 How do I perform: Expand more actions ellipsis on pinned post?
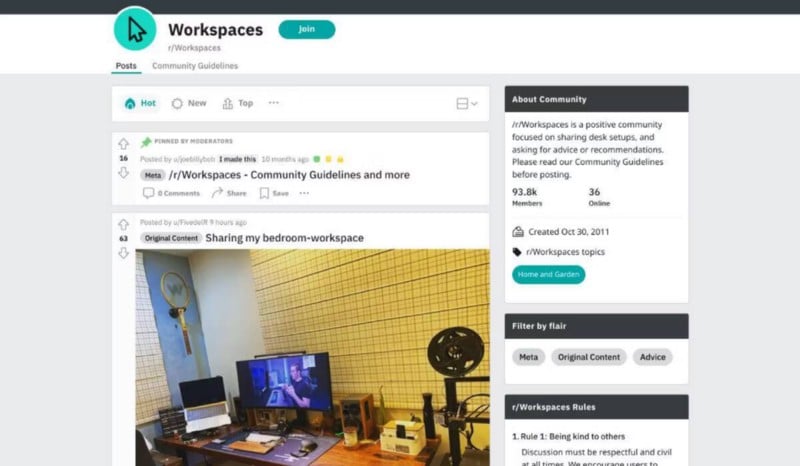pyautogui.click(x=304, y=193)
